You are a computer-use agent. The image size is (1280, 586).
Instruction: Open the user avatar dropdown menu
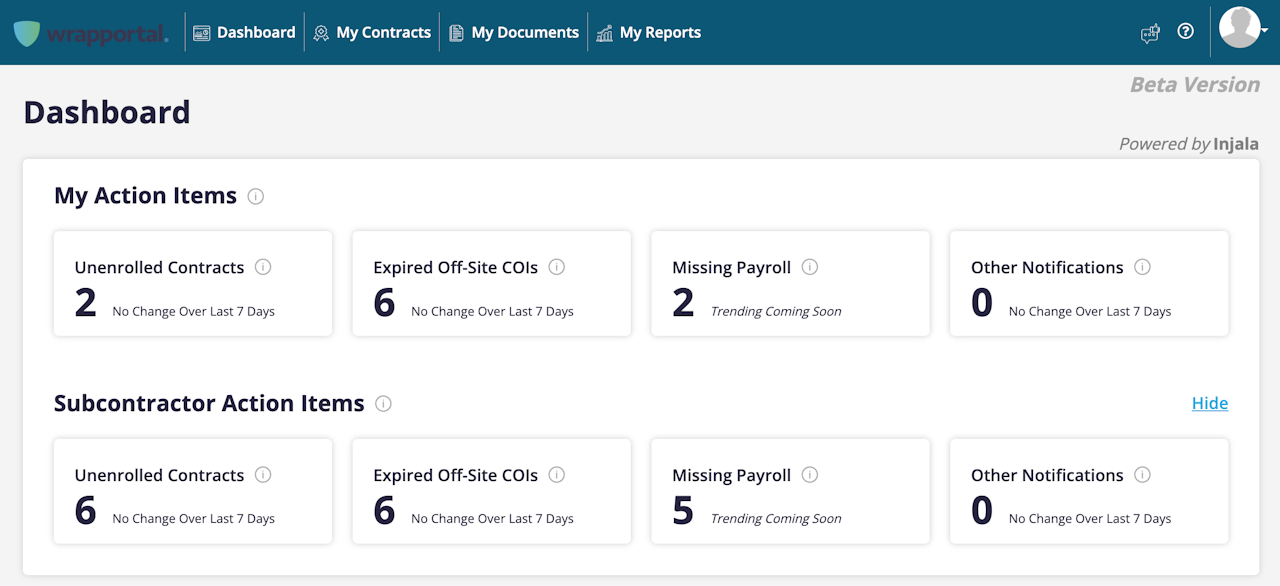coord(1243,29)
